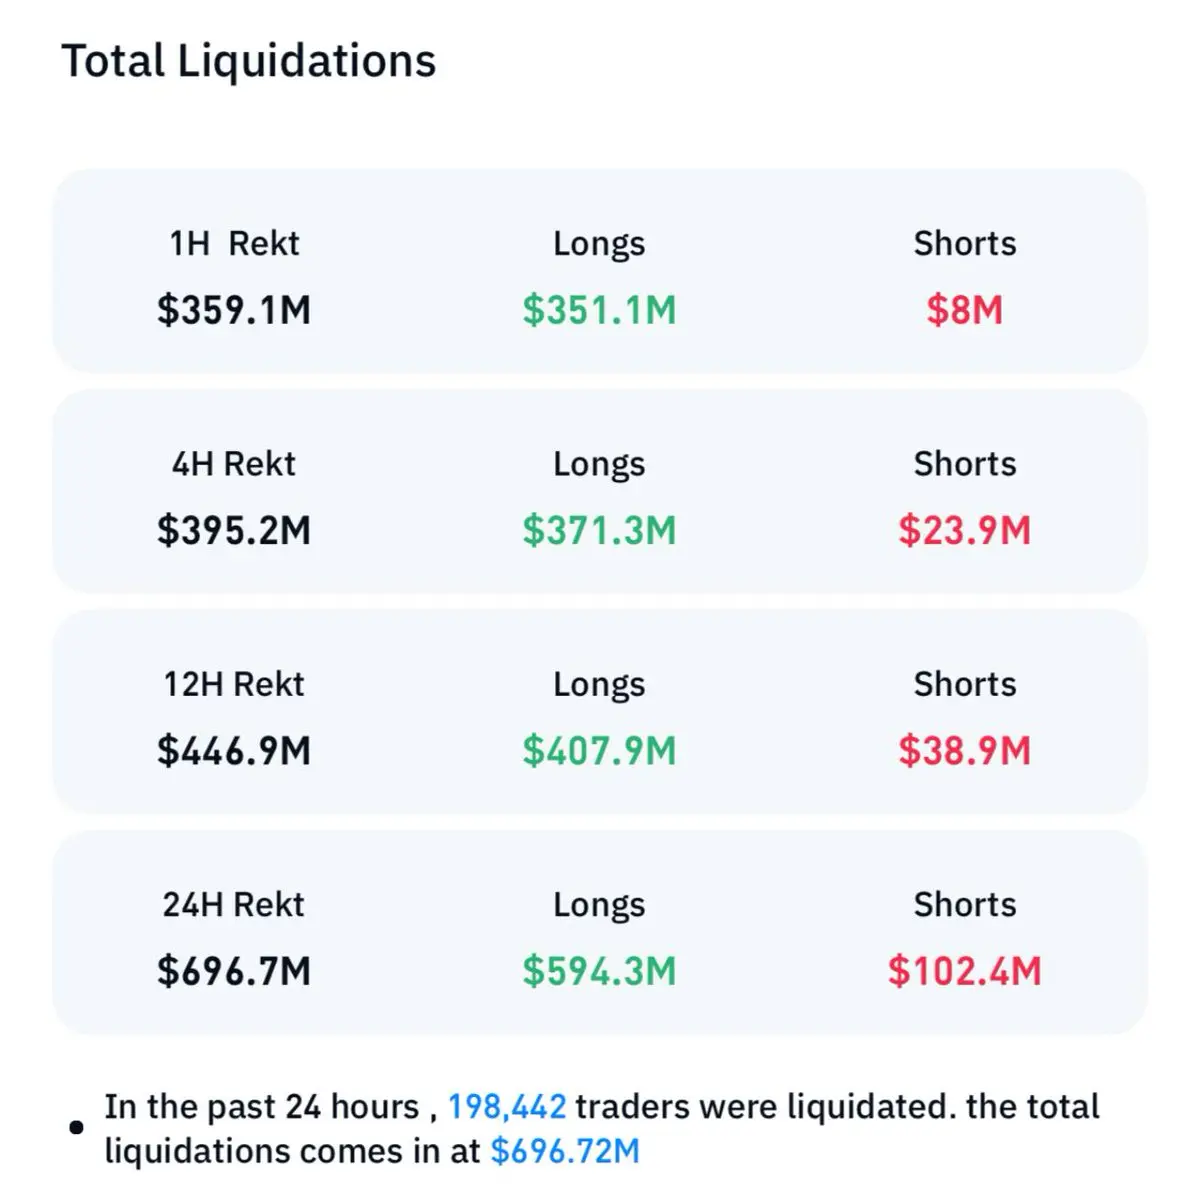Click the $446.9M 12H total value
Image resolution: width=1200 pixels, height=1196 pixels.
coord(234,751)
